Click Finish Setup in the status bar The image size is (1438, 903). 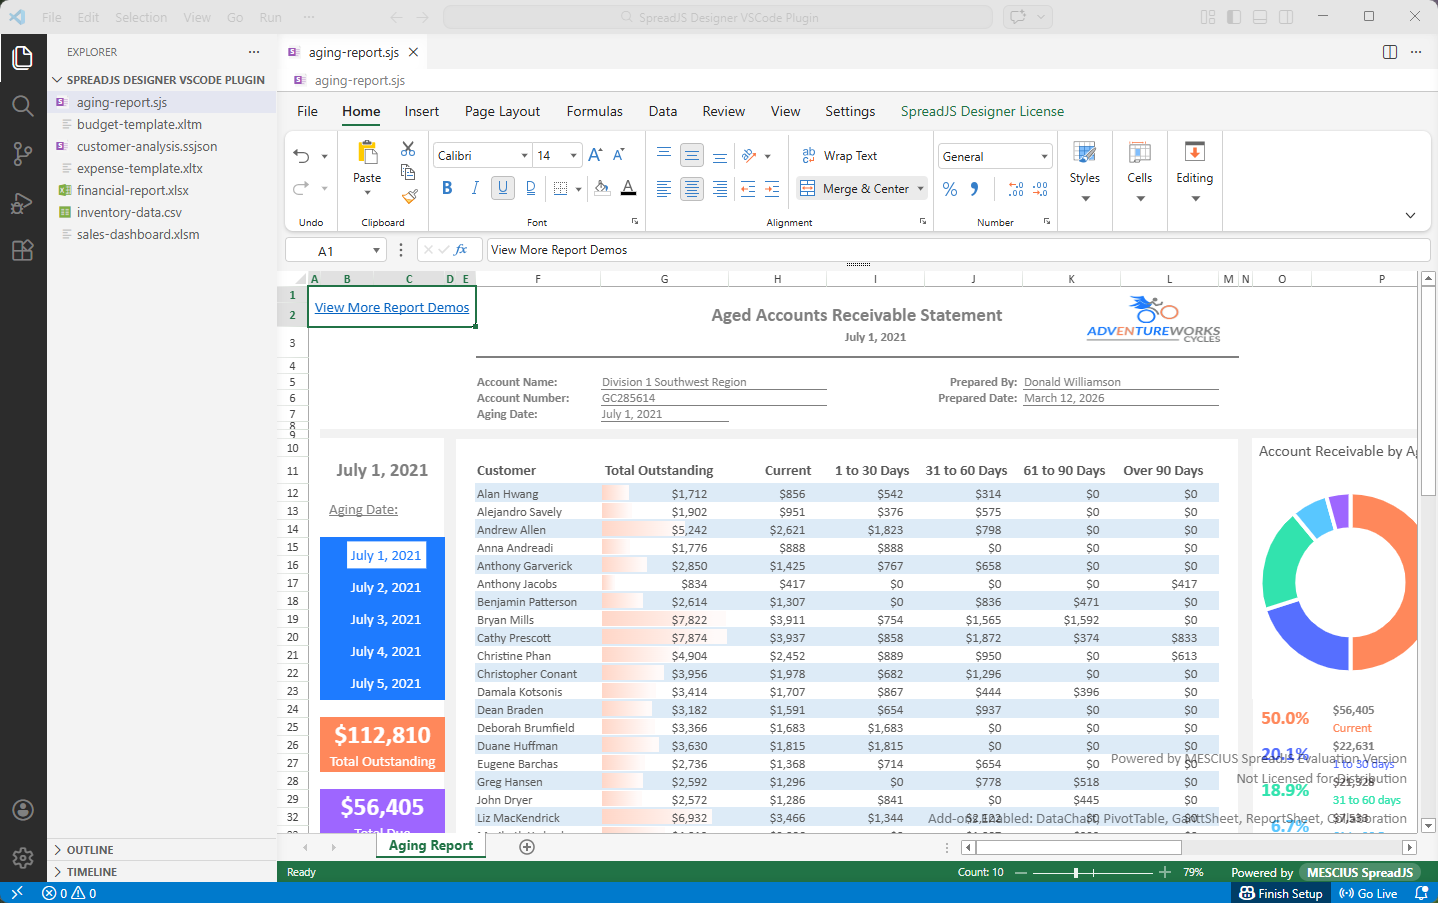pos(1281,893)
